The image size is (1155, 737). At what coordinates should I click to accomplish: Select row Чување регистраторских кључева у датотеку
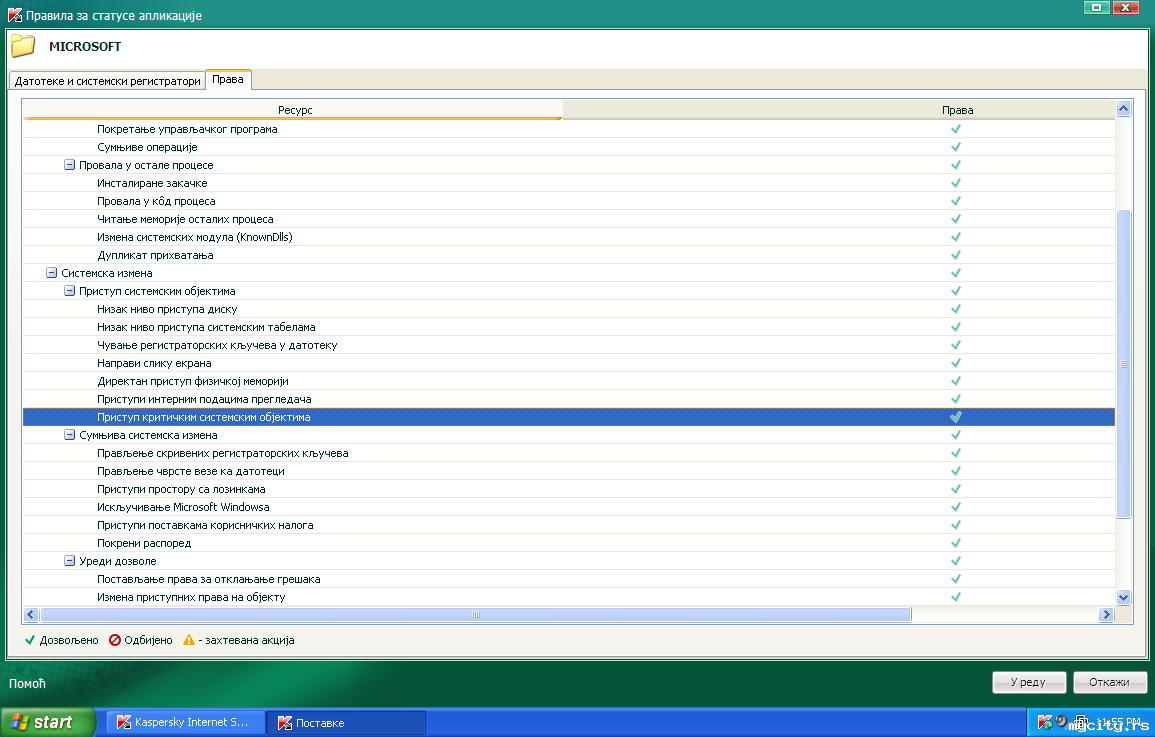pos(569,345)
